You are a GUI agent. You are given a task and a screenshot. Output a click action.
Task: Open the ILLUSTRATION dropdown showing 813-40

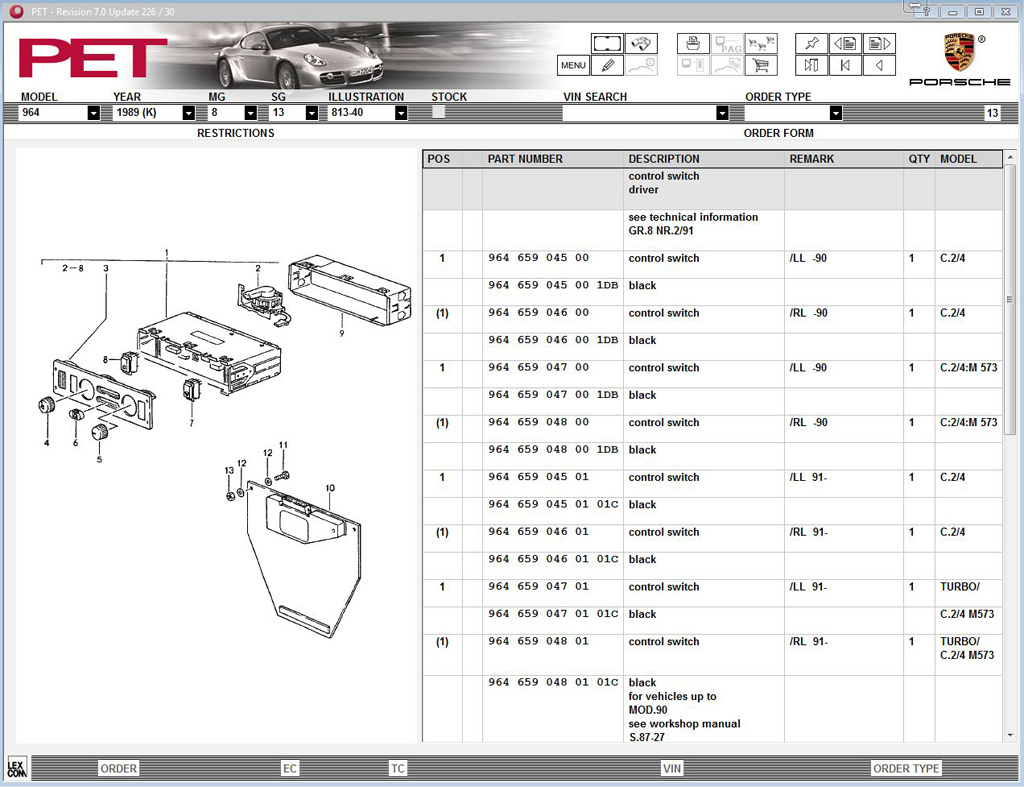tap(401, 113)
